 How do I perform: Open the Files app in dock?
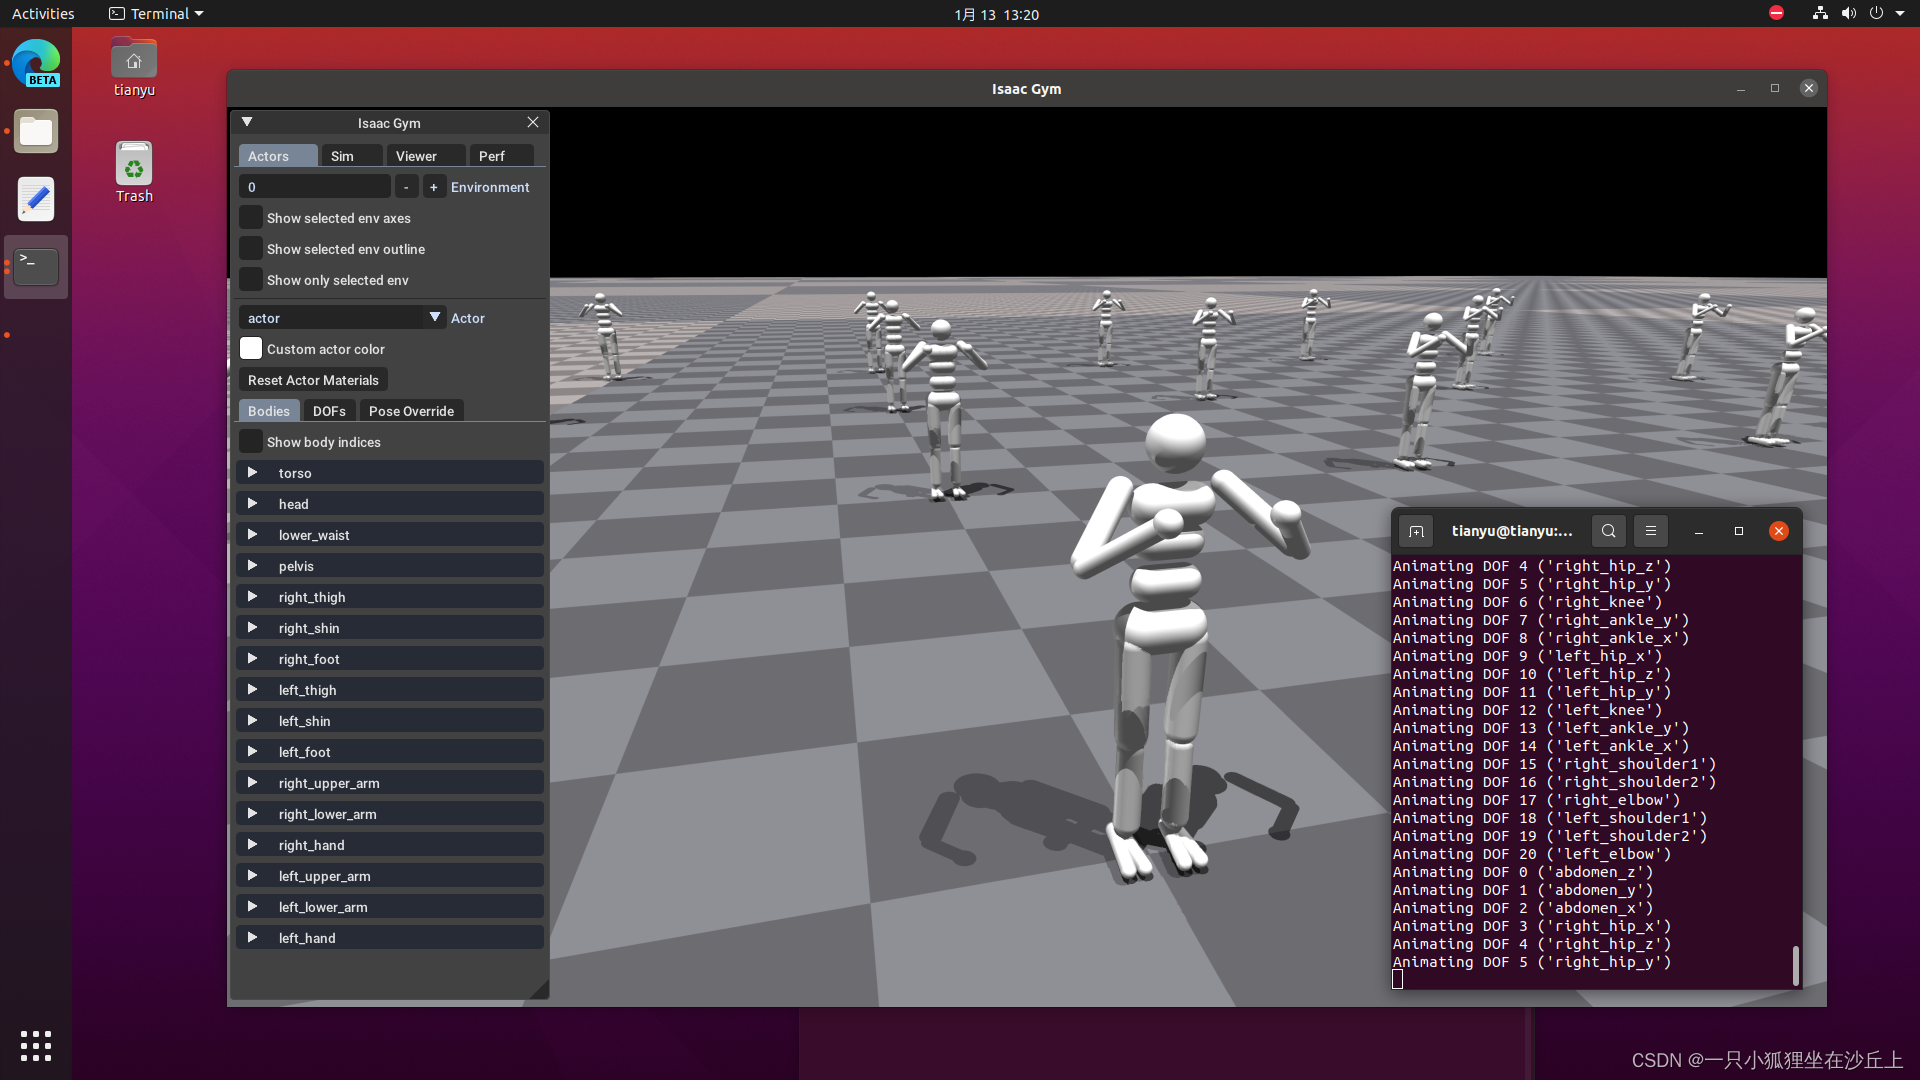pyautogui.click(x=36, y=132)
